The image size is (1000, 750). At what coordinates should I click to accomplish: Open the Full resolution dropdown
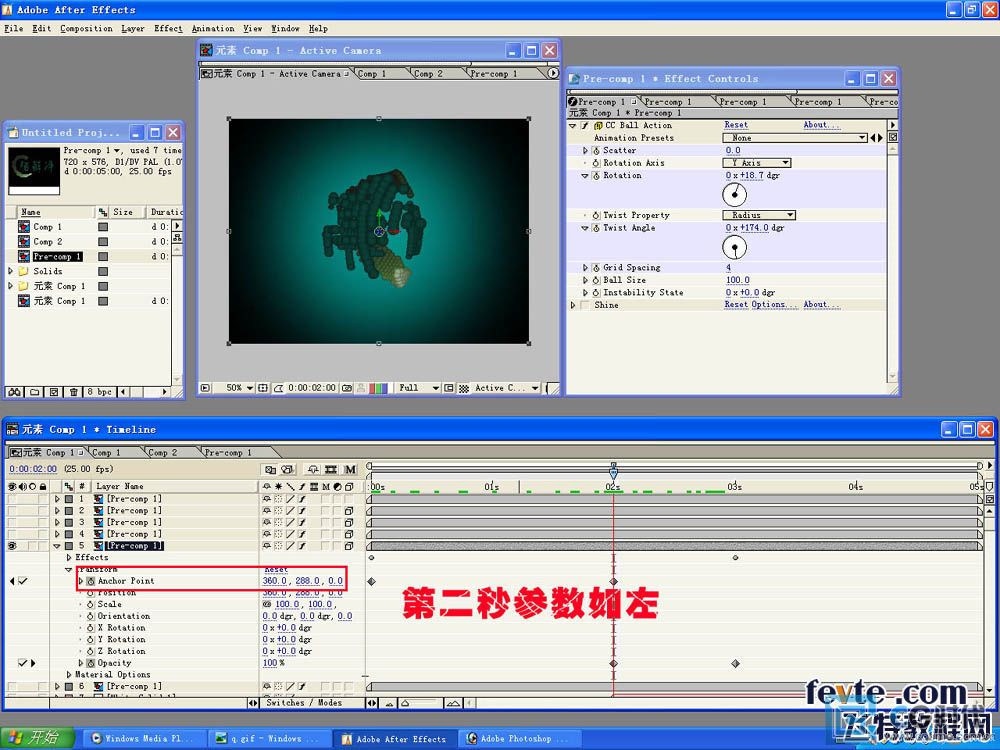click(418, 388)
